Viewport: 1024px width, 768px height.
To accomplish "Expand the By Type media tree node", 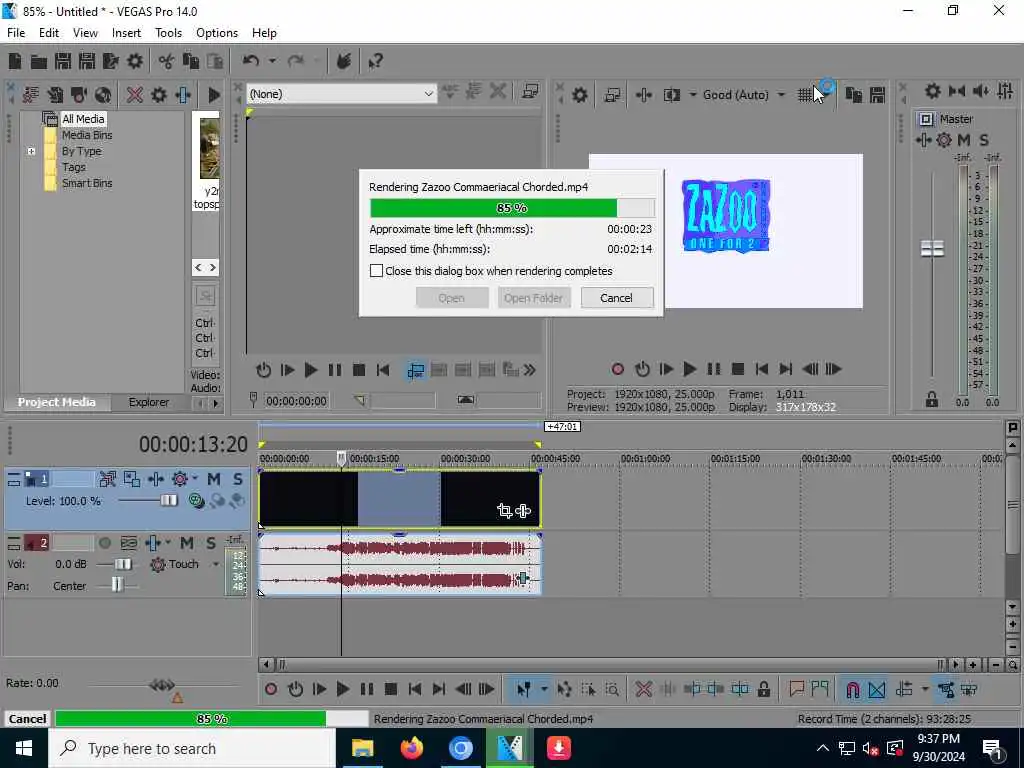I will [31, 152].
